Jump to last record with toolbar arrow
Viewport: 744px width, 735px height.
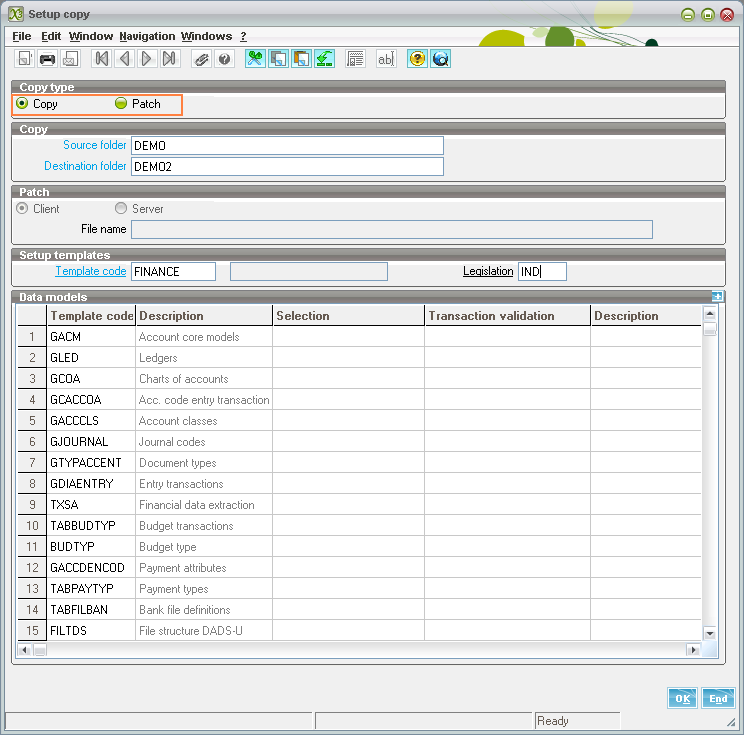coord(169,59)
